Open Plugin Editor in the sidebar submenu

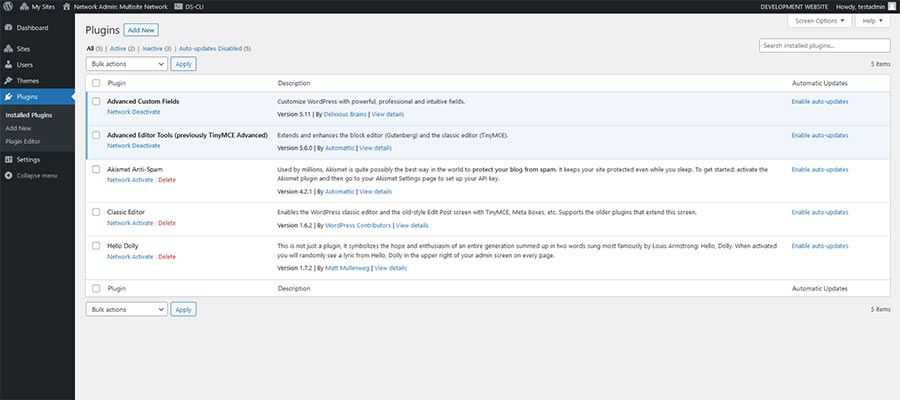[x=22, y=141]
